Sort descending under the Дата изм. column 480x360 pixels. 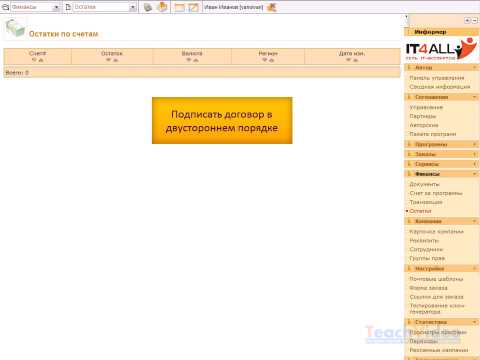348,60
